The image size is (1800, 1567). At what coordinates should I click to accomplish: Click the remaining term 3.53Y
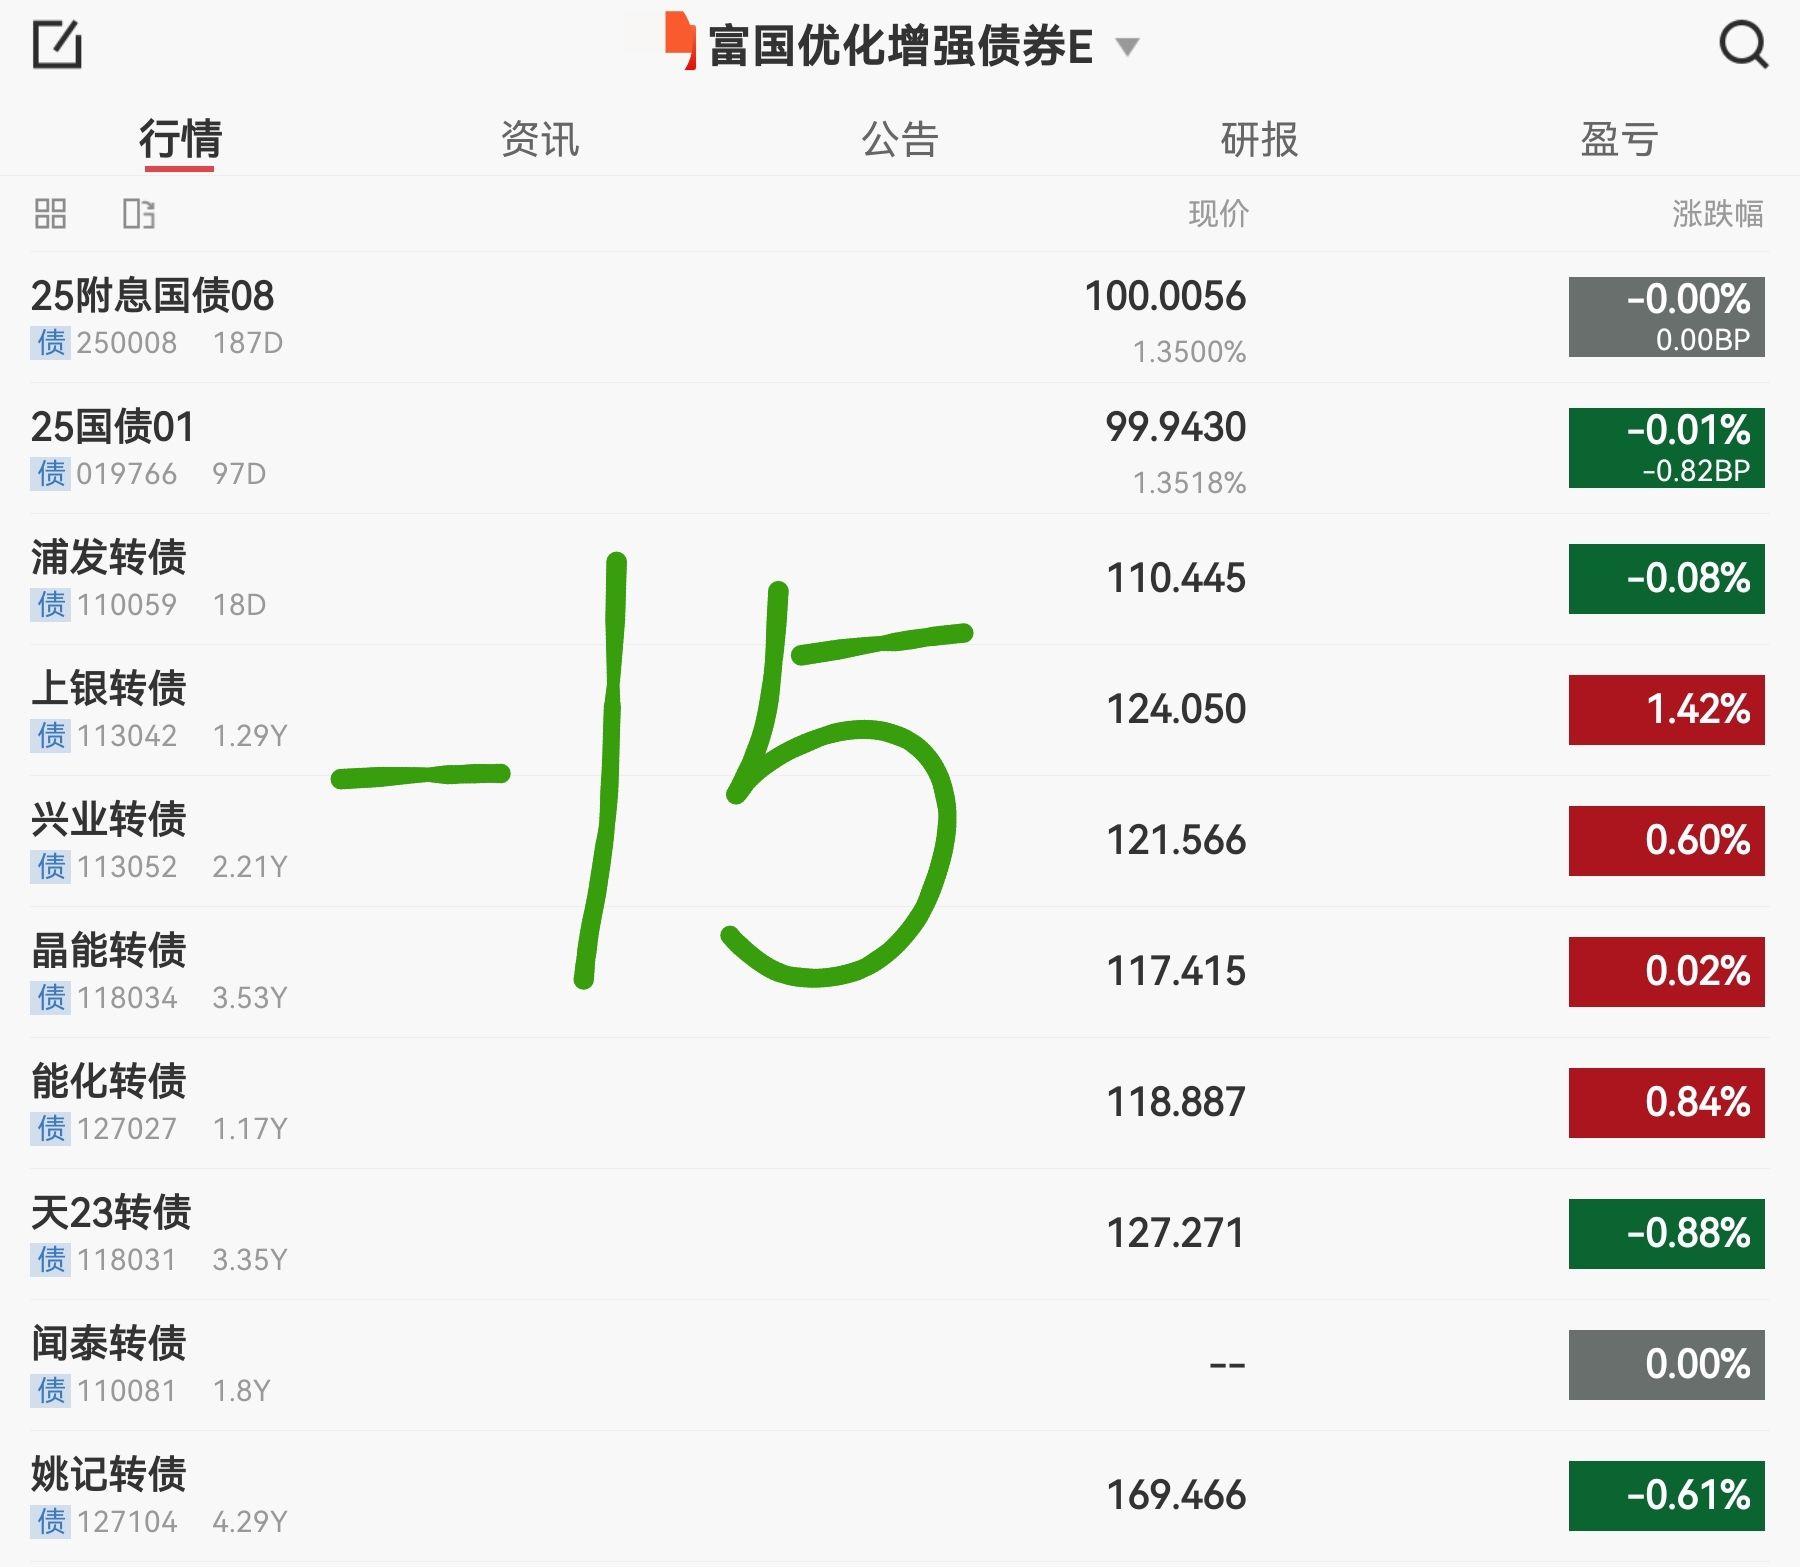click(x=249, y=997)
